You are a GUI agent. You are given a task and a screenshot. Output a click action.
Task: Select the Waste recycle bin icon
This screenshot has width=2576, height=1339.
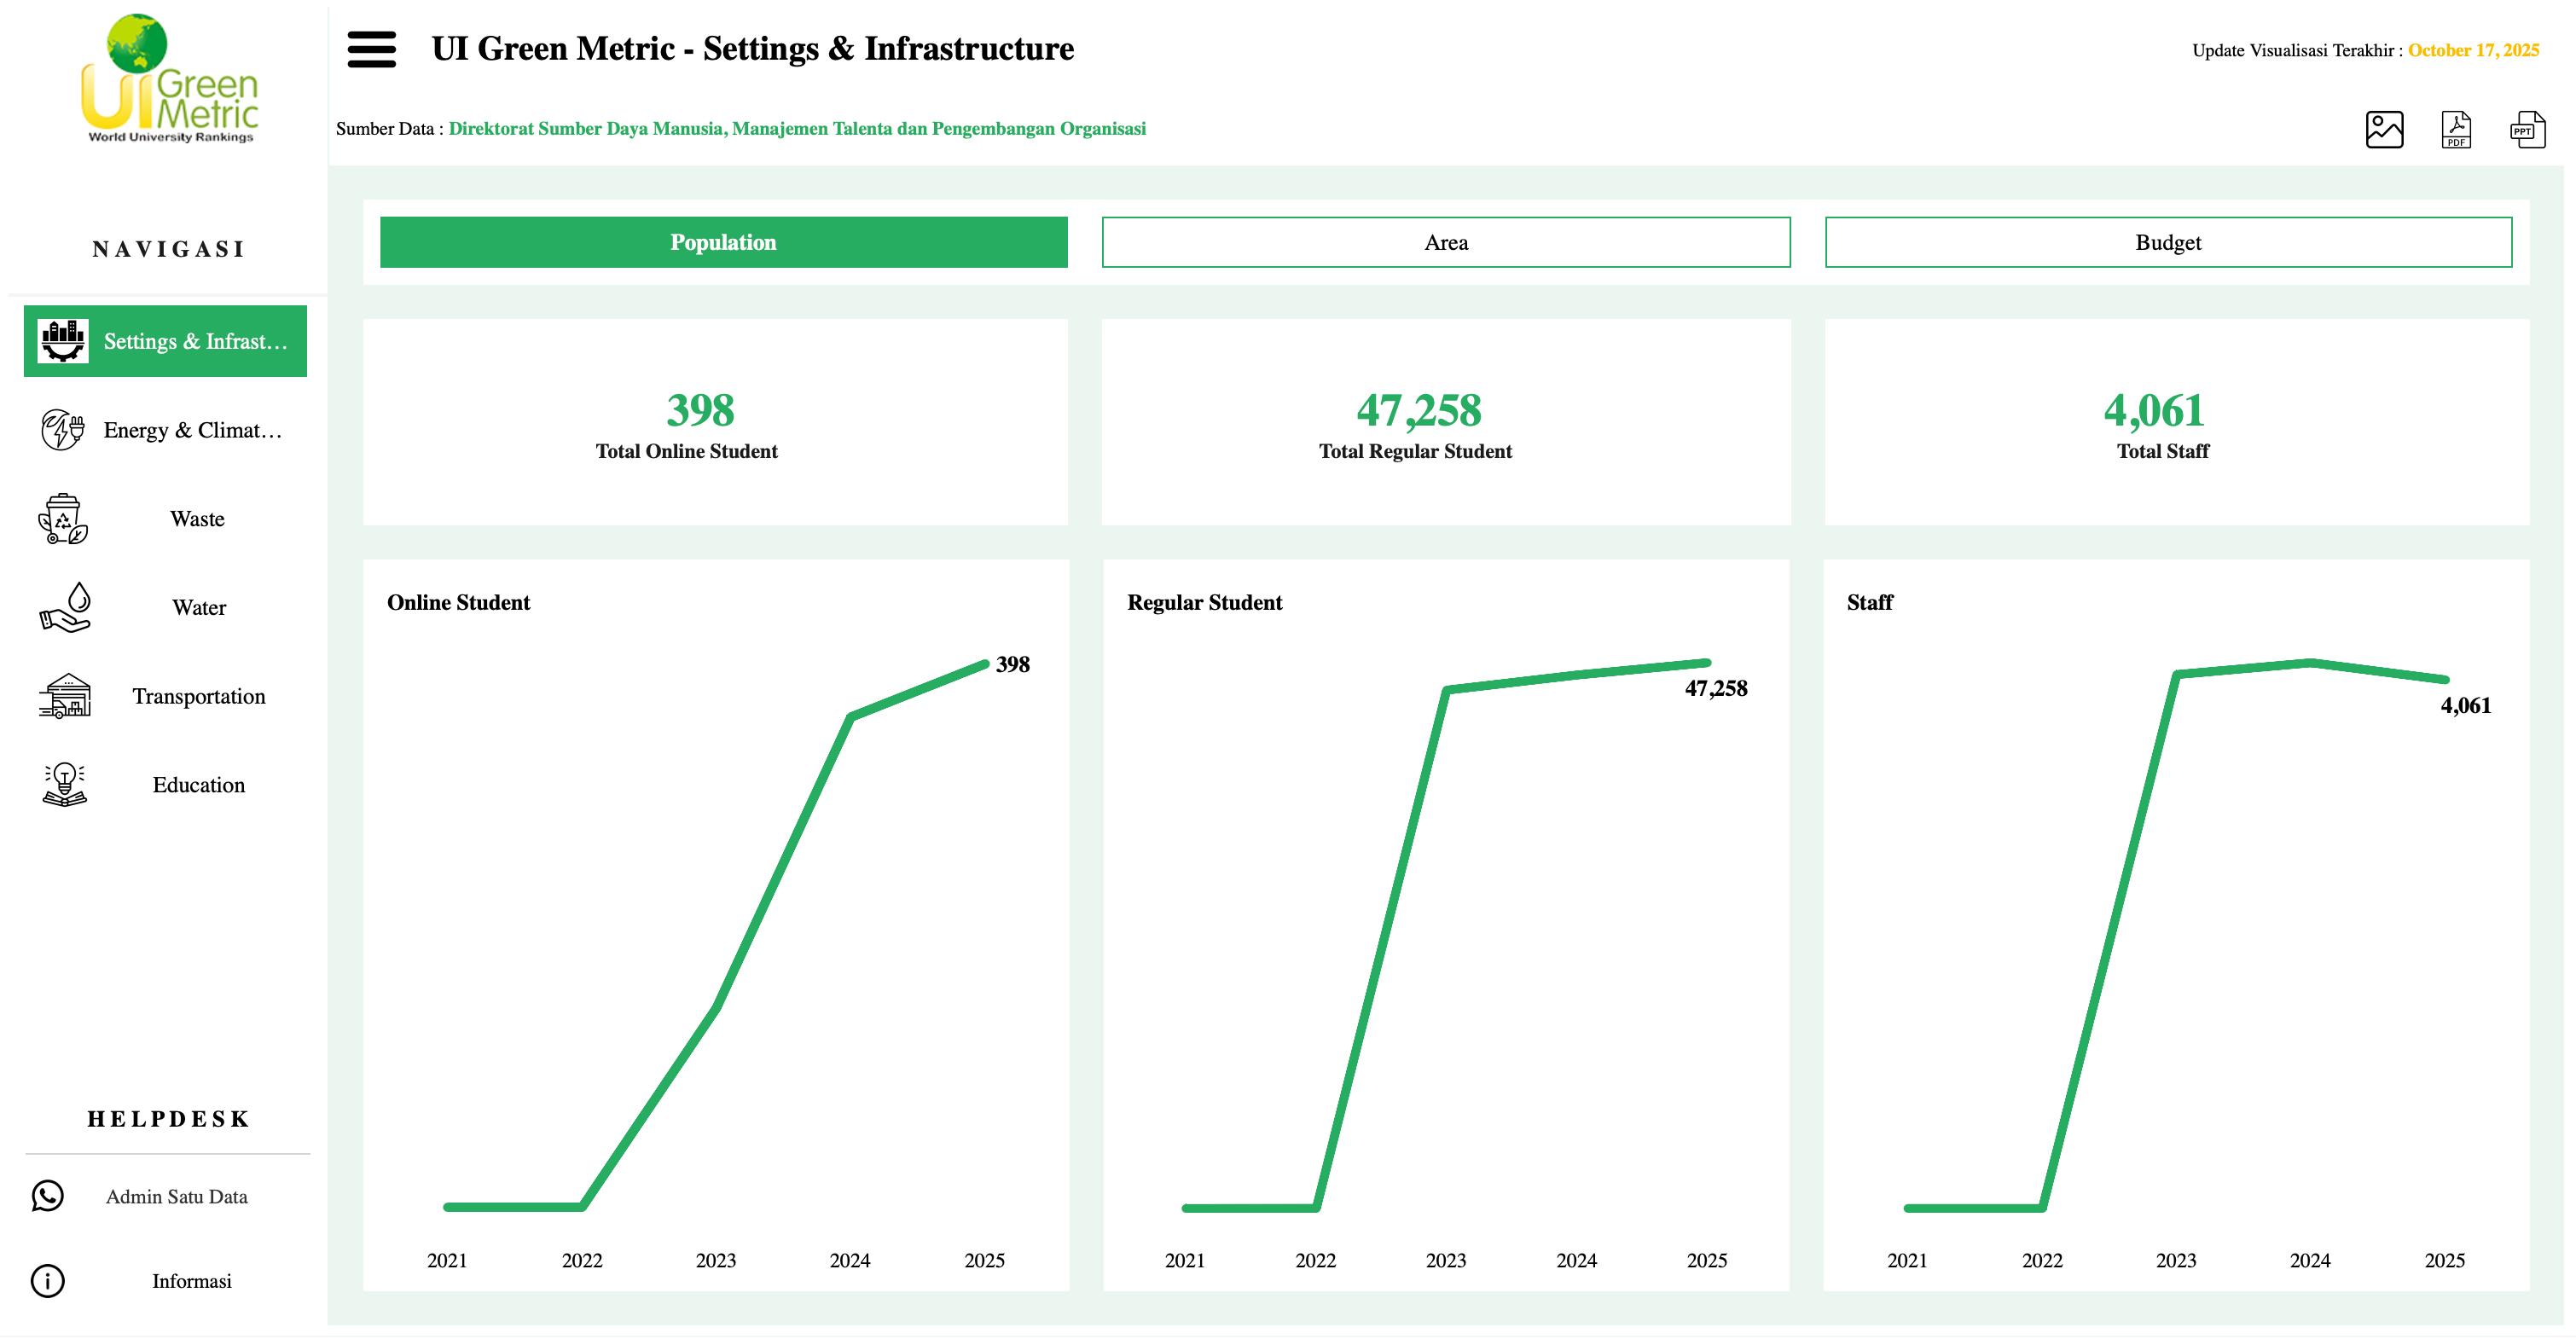63,519
